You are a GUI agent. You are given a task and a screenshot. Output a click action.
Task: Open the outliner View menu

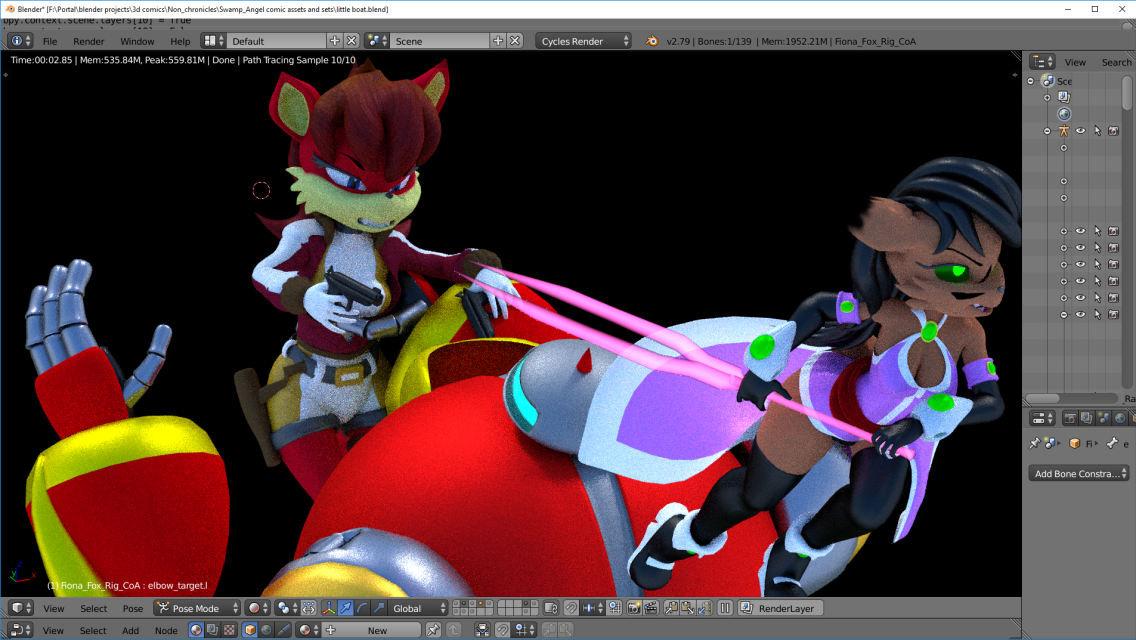1075,62
